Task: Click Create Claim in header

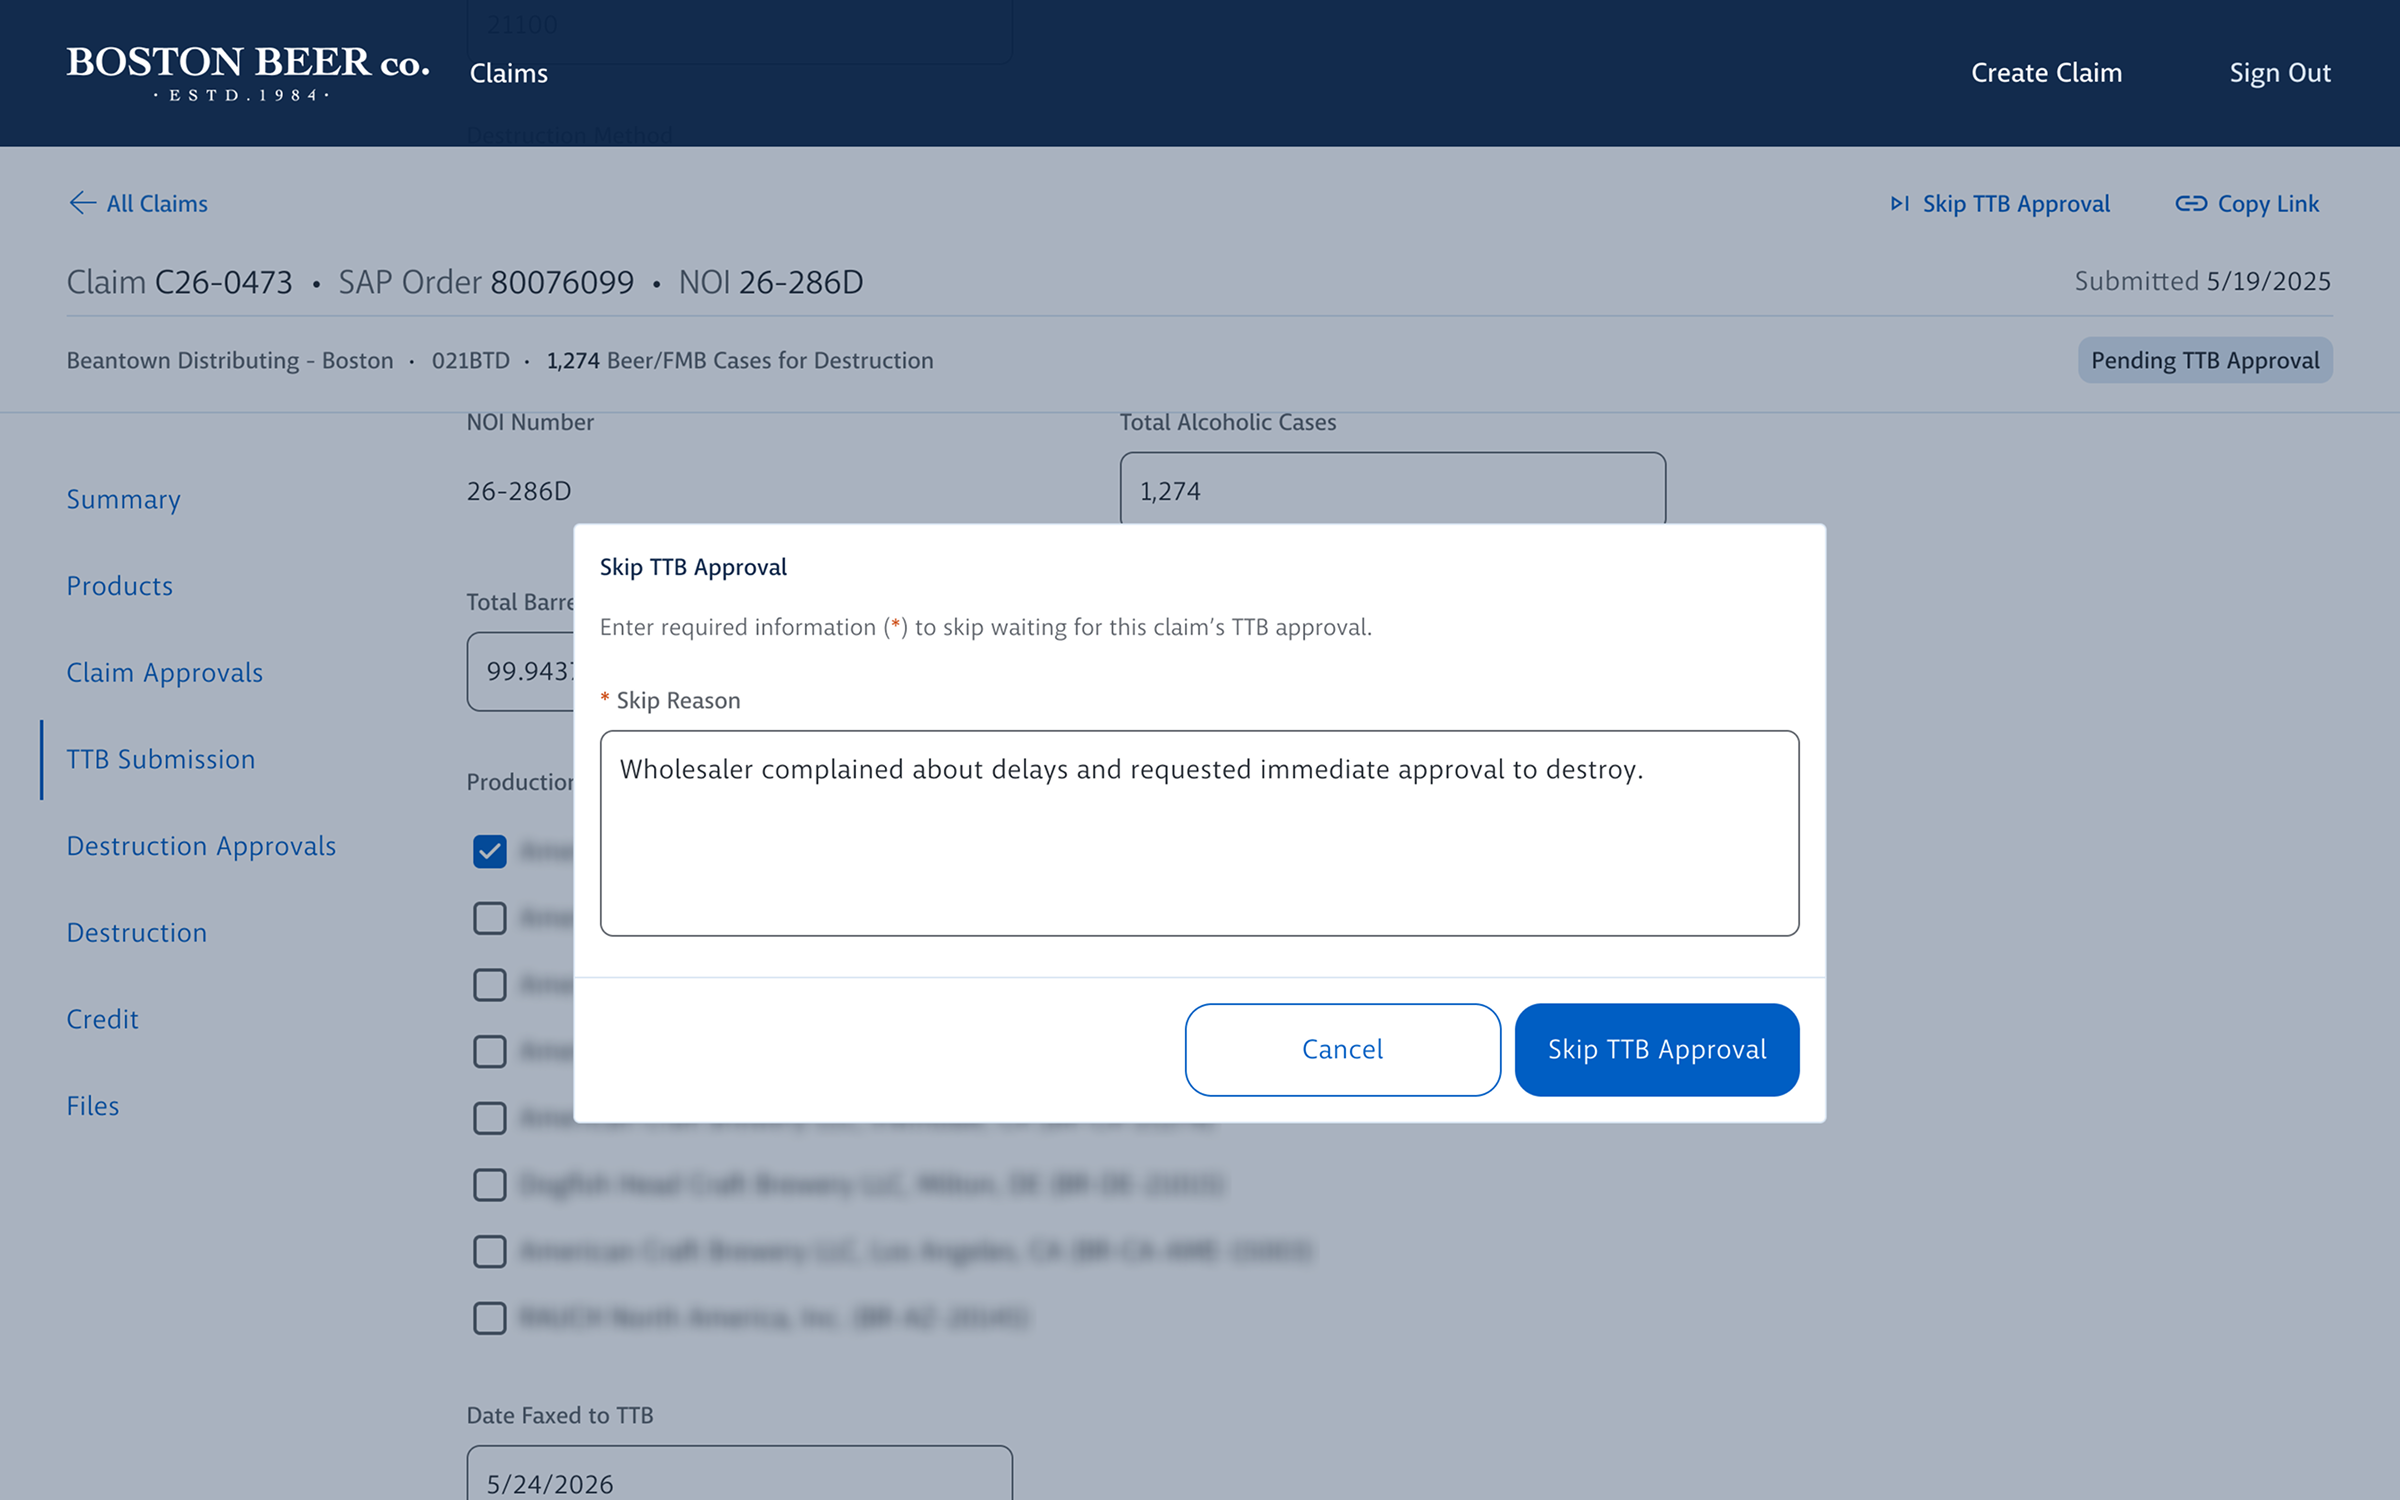Action: tap(2046, 73)
